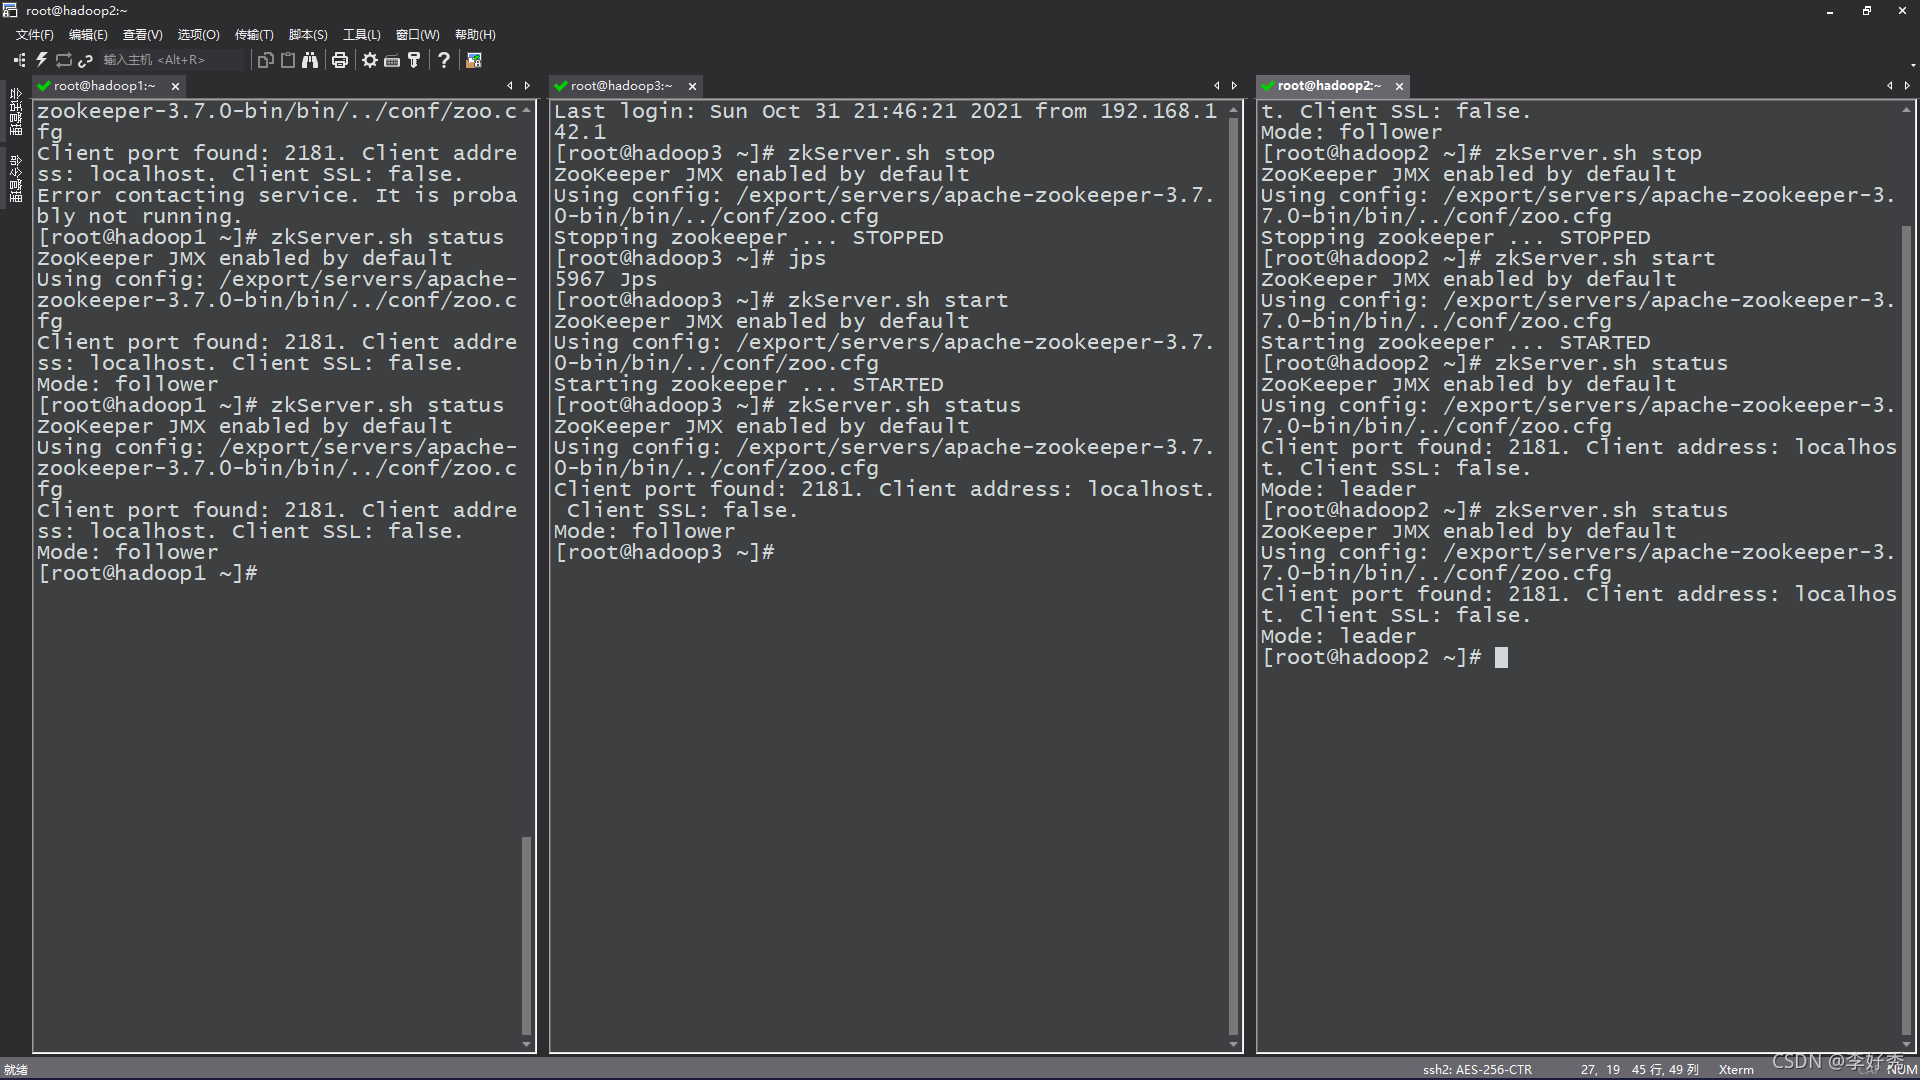
Task: Click scroll-up arrow of hadoop2 pane
Action: [1906, 108]
